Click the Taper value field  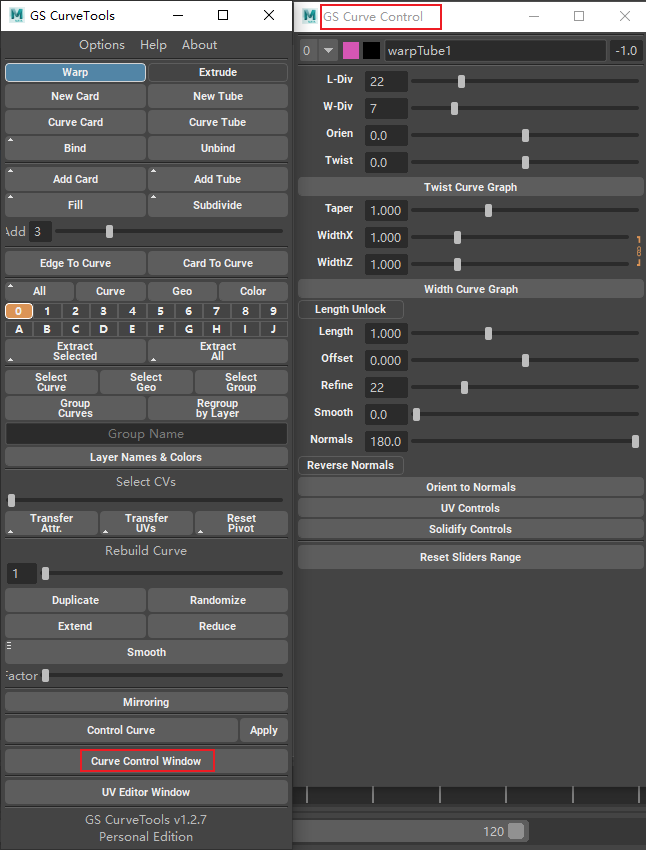coord(386,210)
